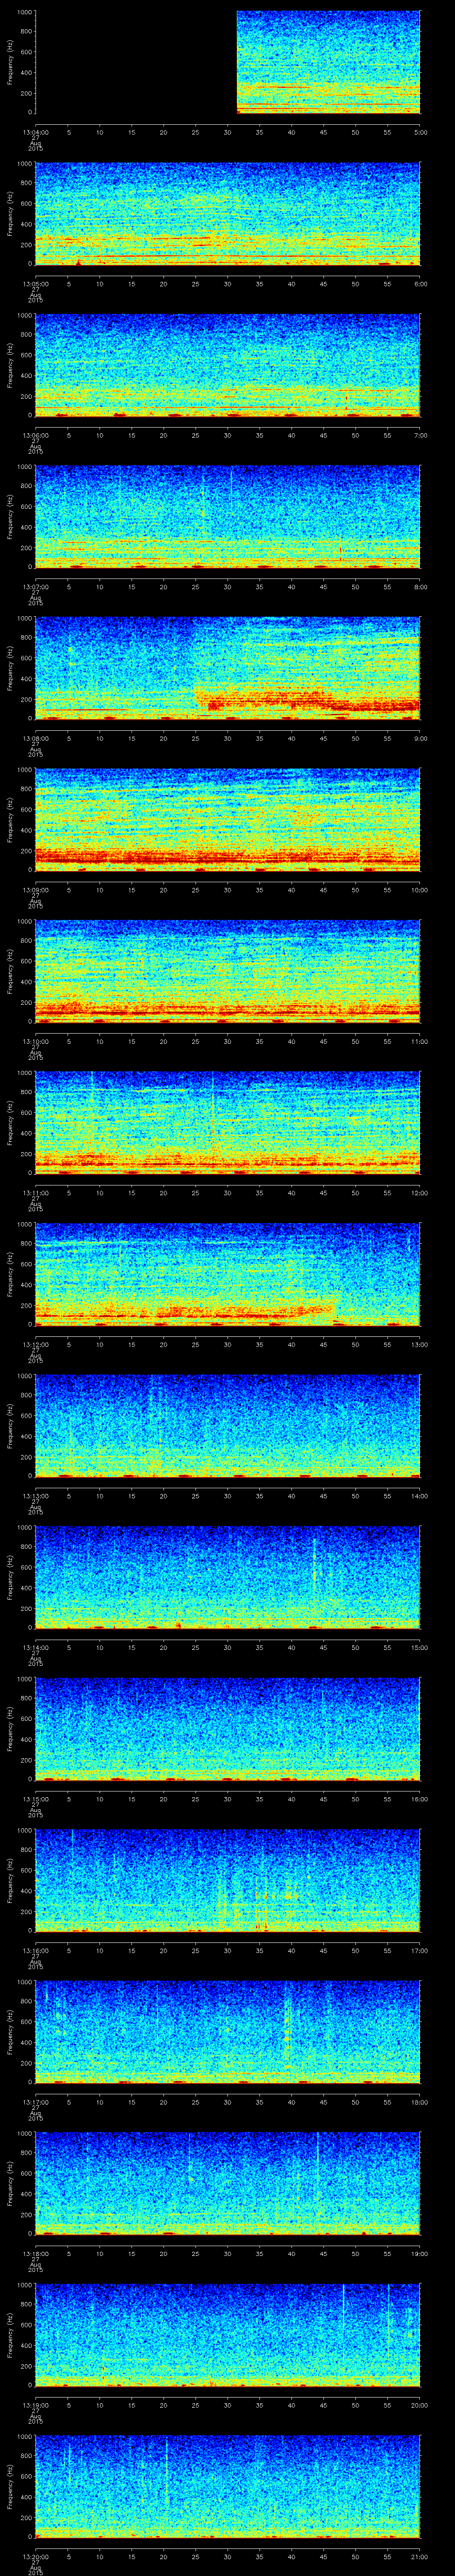Click the spectrogram panel starting at 13:04:00
The height and width of the screenshot is (2576, 455).
[228, 62]
